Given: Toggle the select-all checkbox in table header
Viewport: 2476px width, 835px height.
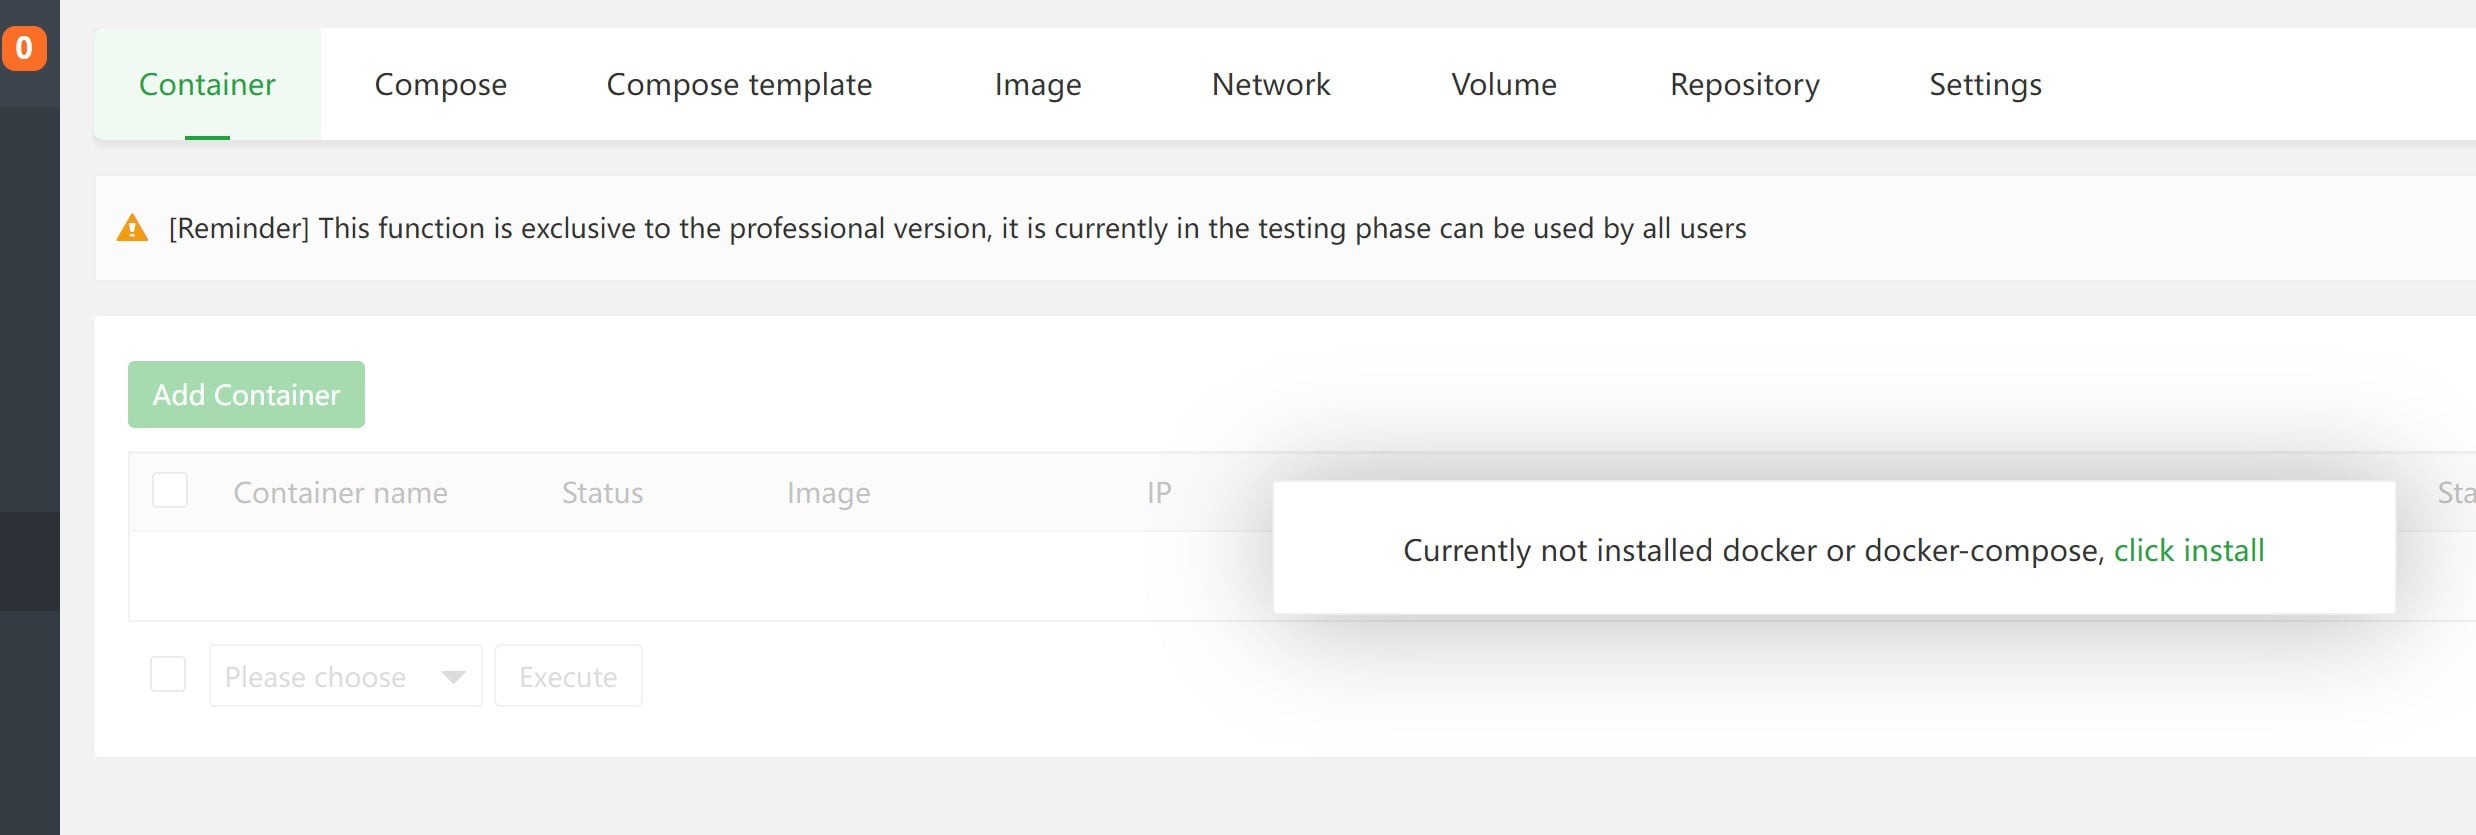Looking at the screenshot, I should [x=170, y=491].
